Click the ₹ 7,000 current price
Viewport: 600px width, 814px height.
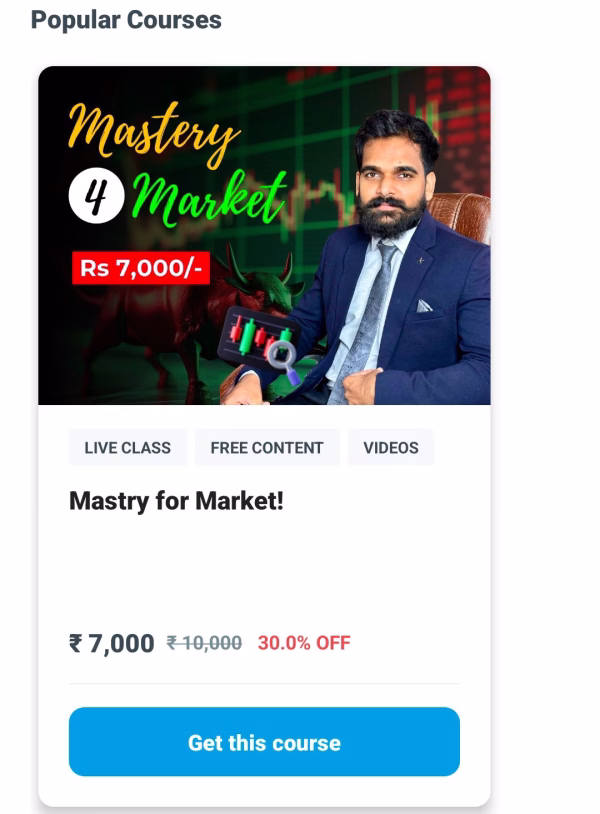coord(112,644)
